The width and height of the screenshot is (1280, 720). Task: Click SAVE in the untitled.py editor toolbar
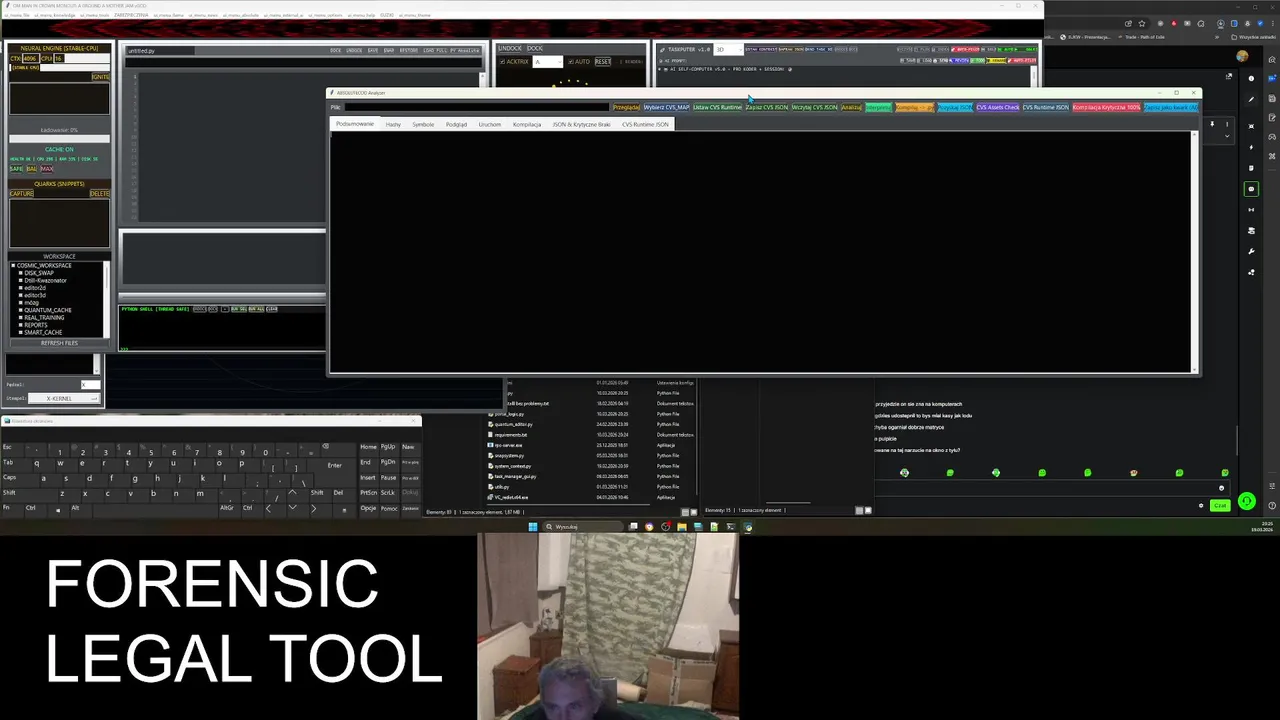point(373,50)
